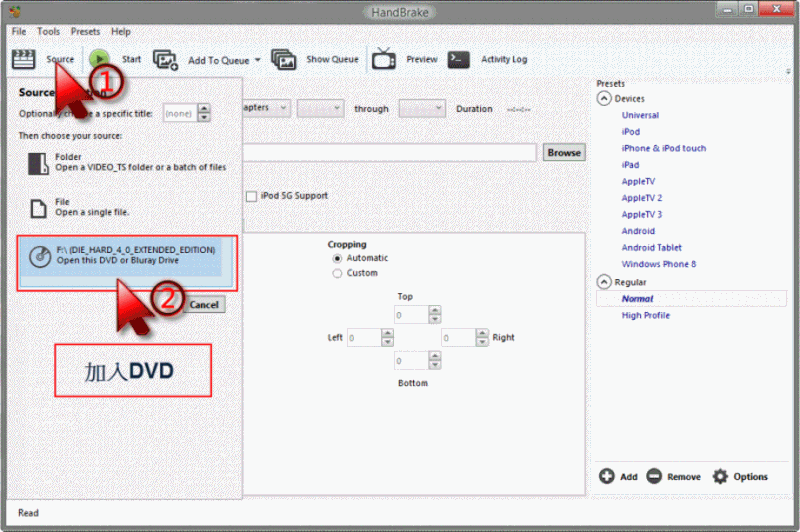
Task: Open the Help menu
Action: [x=121, y=32]
